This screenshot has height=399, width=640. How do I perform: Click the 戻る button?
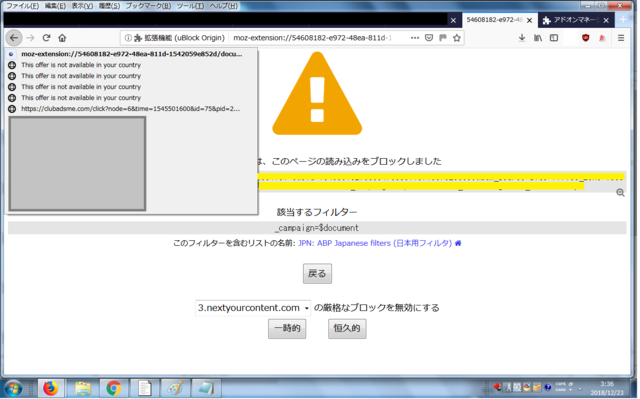click(317, 273)
